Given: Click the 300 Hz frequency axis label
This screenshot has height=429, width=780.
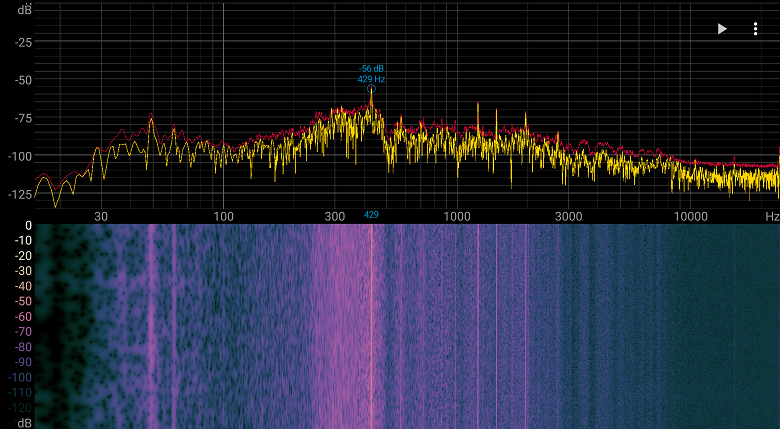Looking at the screenshot, I should 335,216.
